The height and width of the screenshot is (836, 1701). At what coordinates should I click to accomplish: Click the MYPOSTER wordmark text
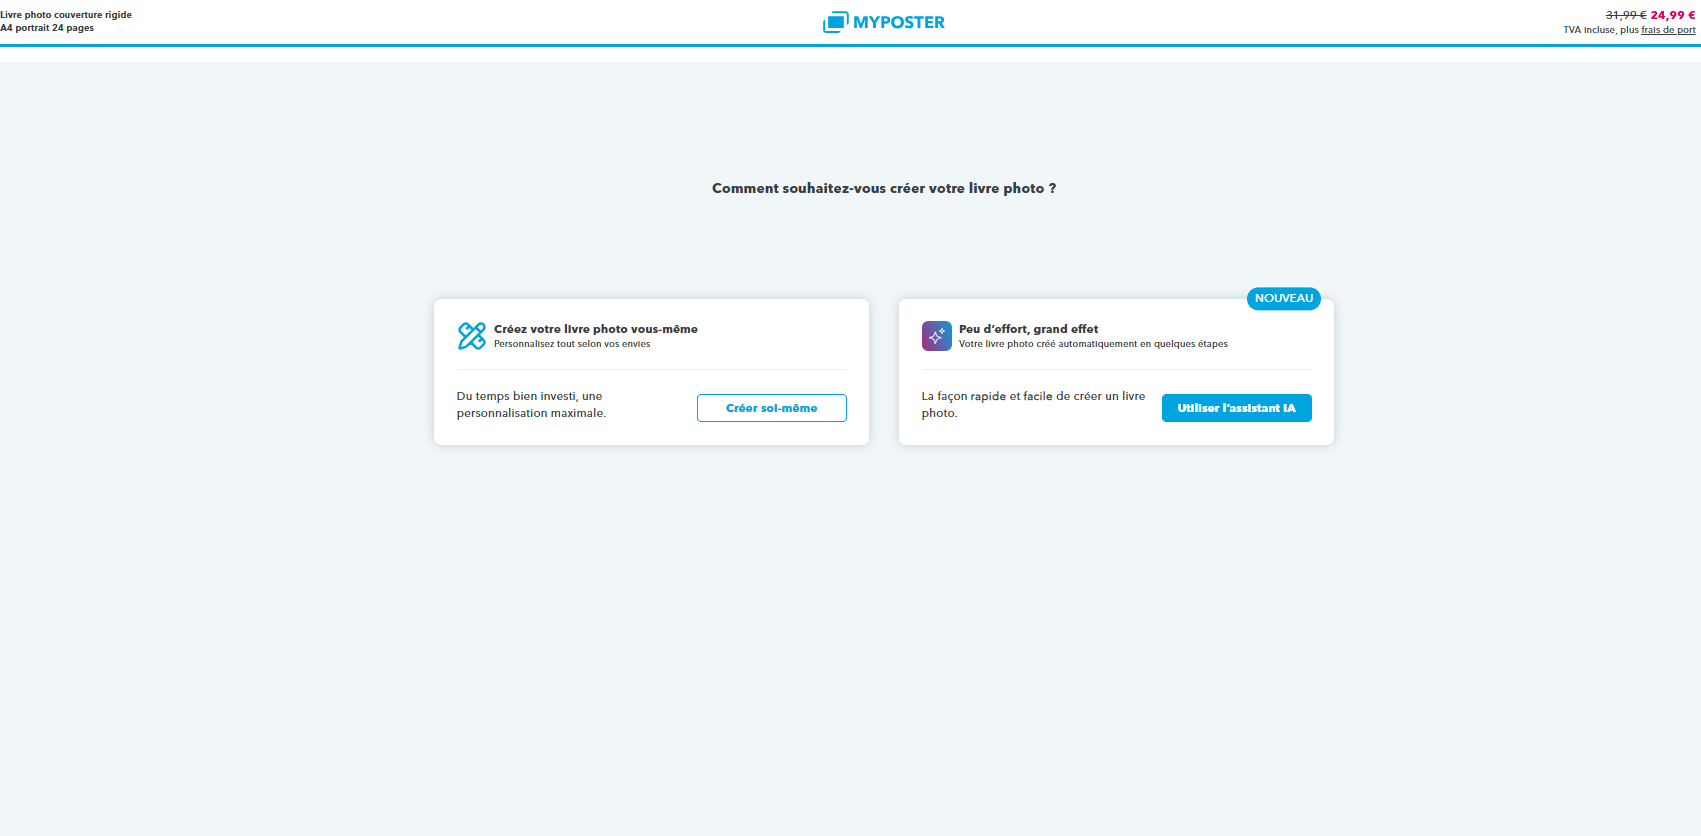898,22
